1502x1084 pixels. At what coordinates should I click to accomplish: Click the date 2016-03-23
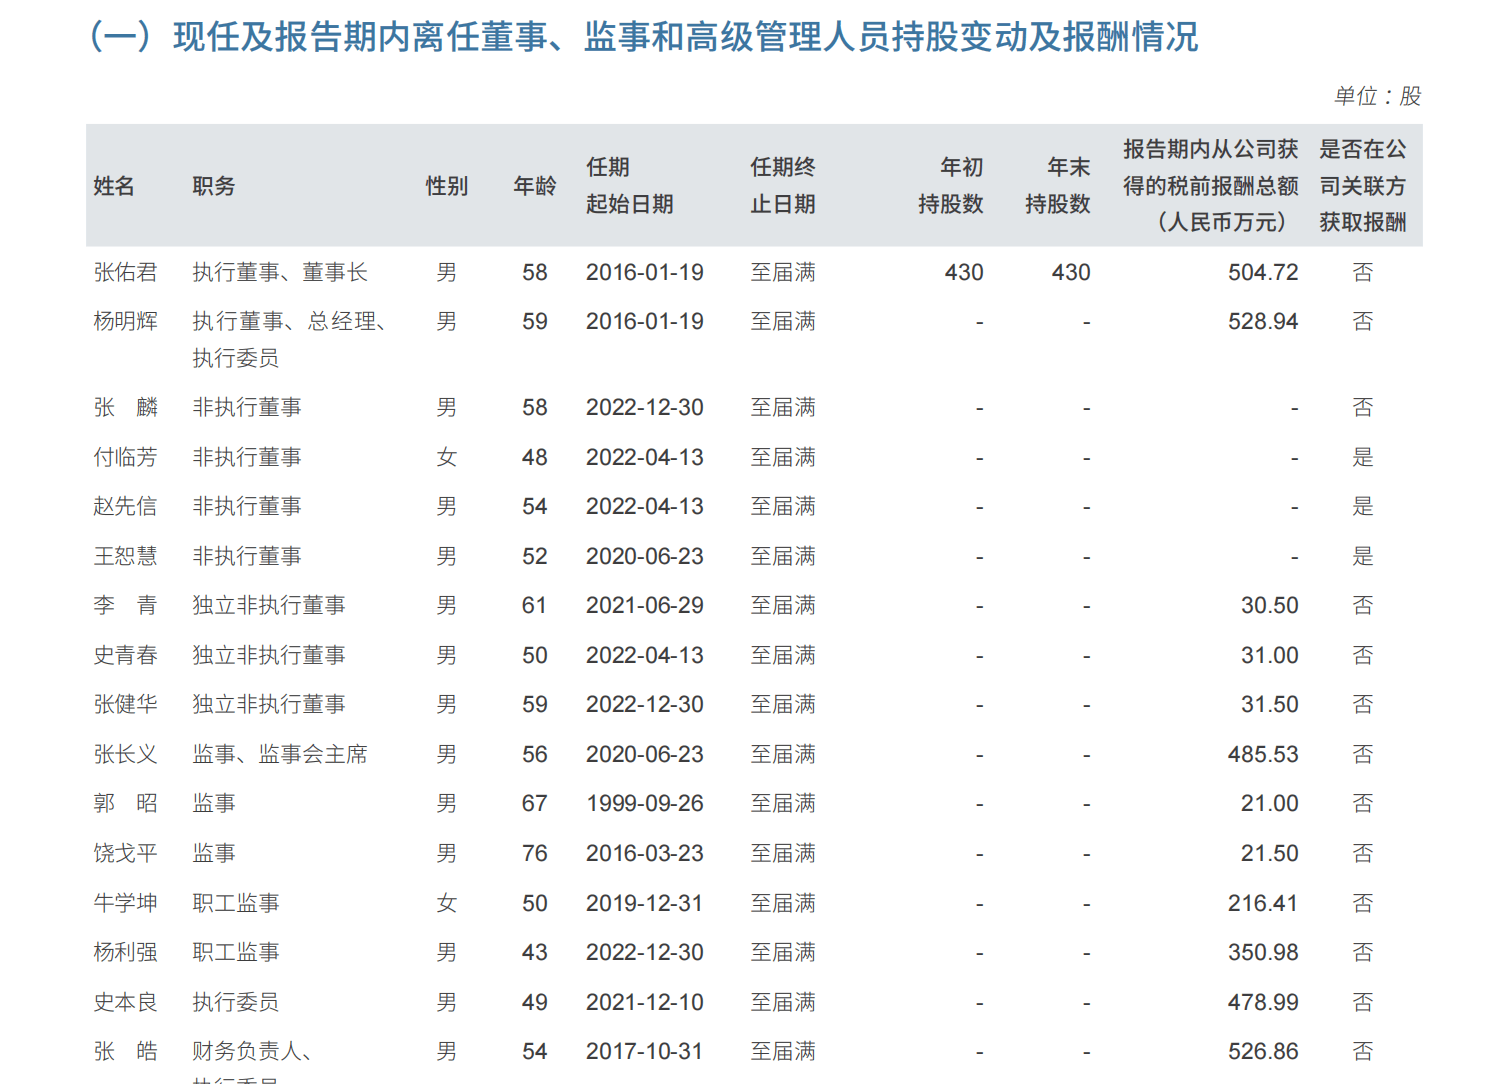click(x=645, y=853)
